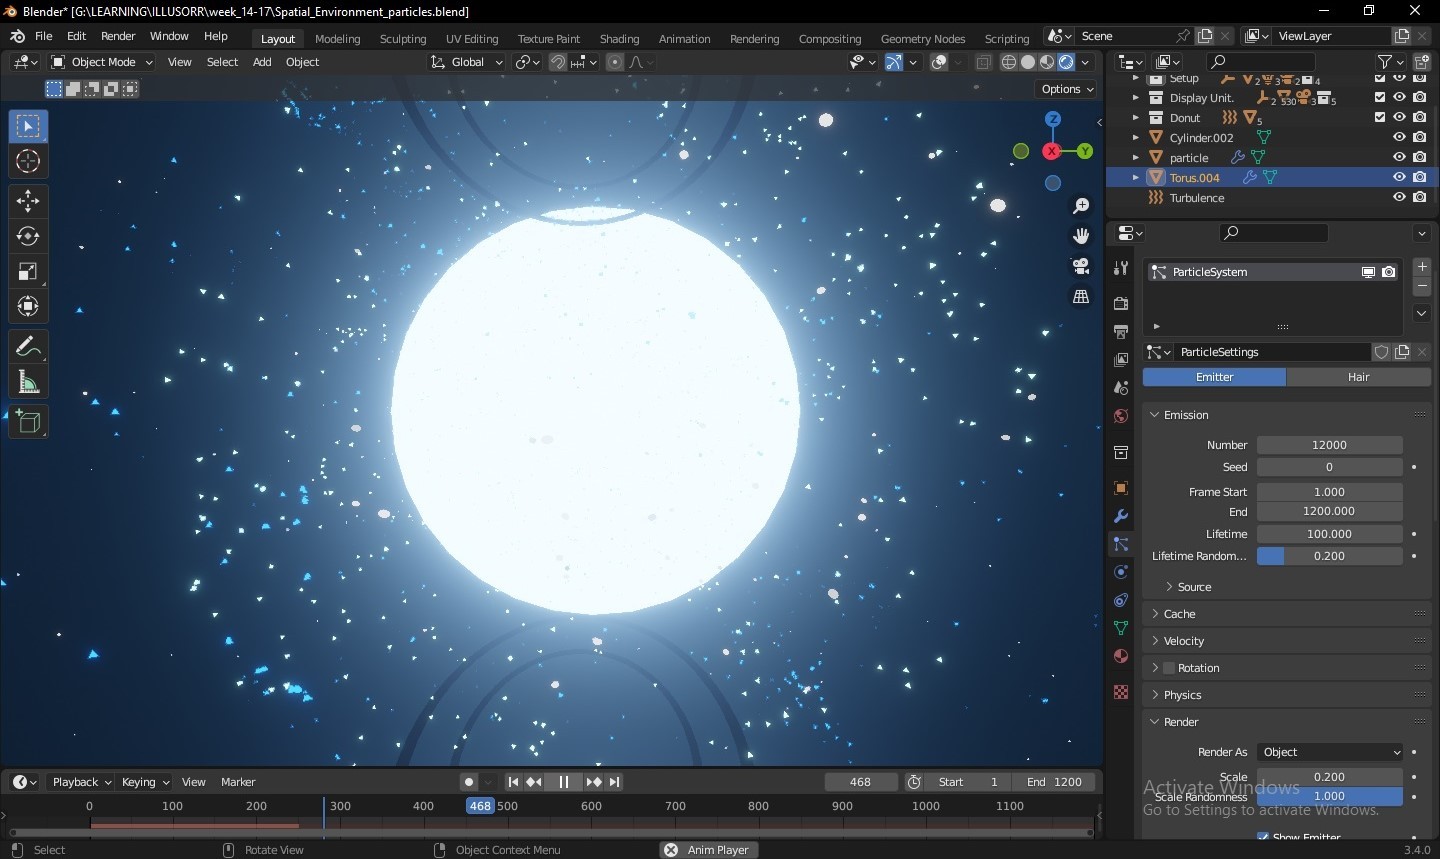Open the Particle properties tab icon
The image size is (1440, 859).
pos(1121,544)
